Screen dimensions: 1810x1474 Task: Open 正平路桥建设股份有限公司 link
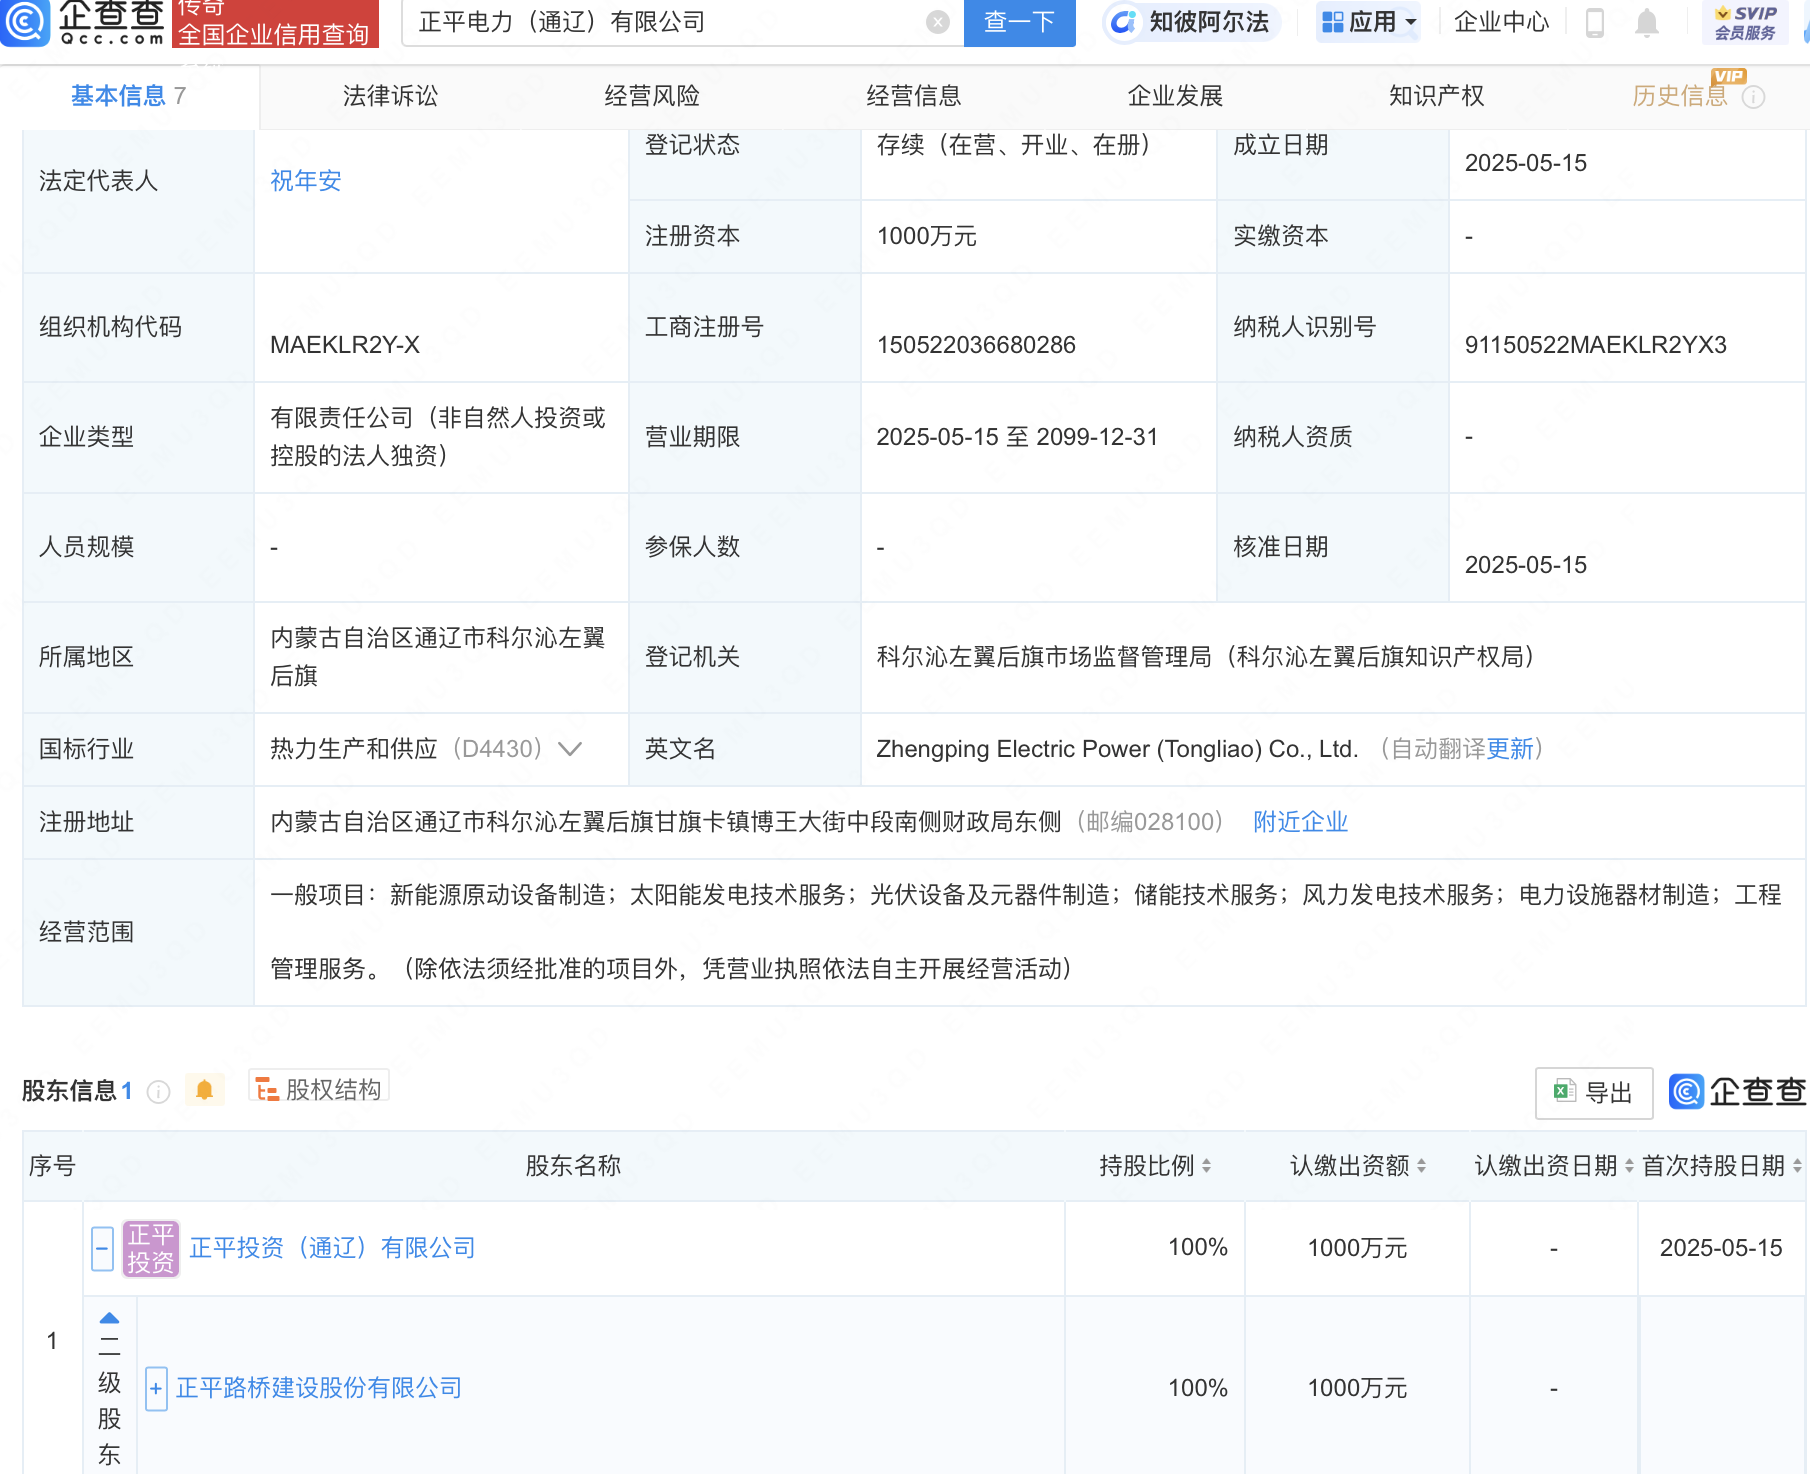pyautogui.click(x=319, y=1388)
